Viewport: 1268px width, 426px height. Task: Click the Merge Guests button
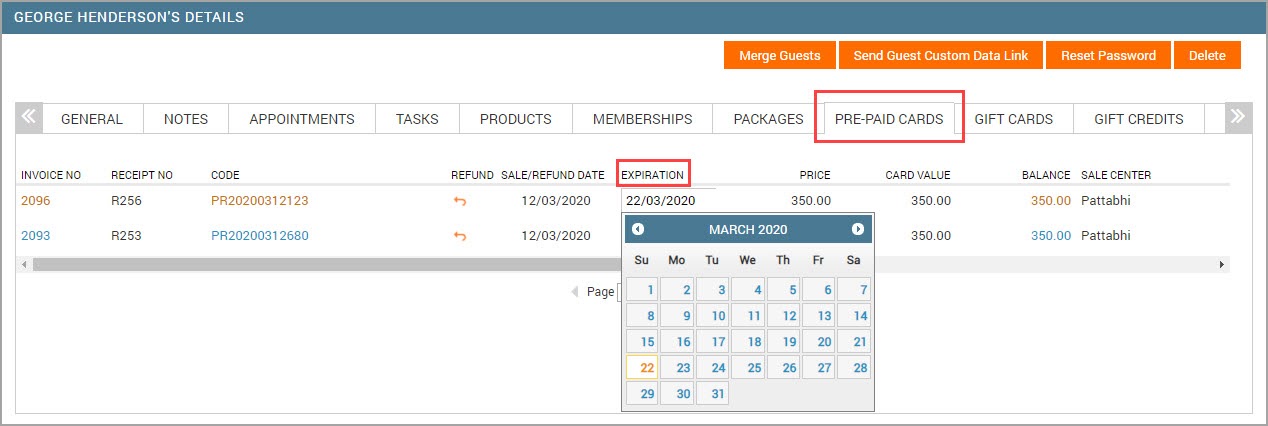click(x=779, y=55)
